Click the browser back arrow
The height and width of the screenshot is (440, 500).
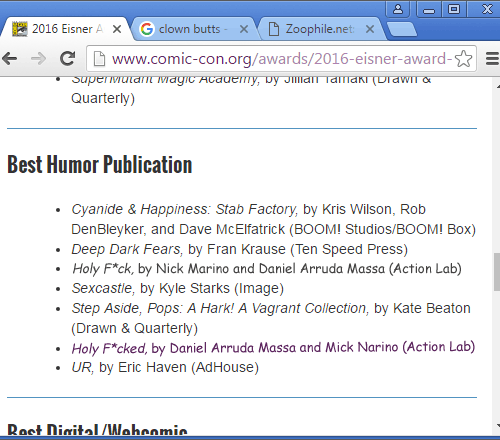coord(10,59)
